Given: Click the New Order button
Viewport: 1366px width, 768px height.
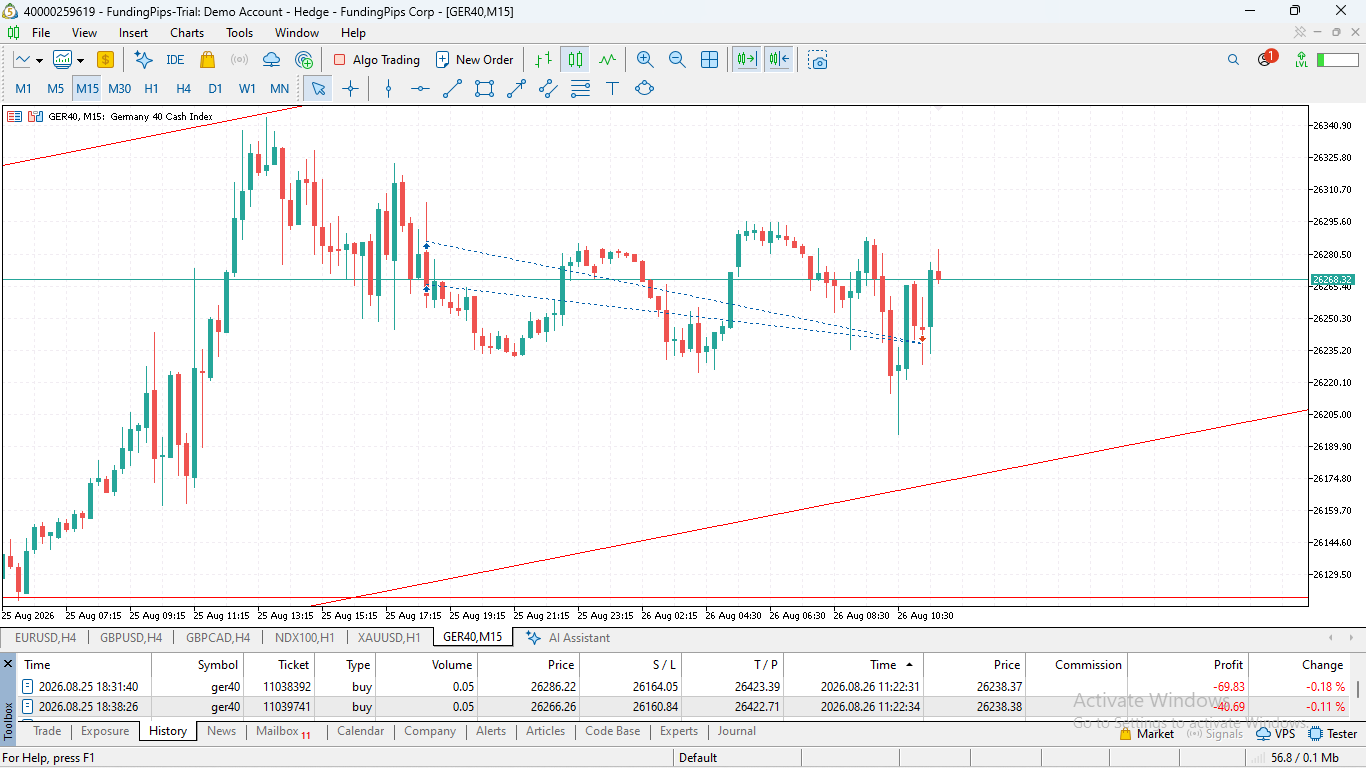Looking at the screenshot, I should click(x=475, y=60).
